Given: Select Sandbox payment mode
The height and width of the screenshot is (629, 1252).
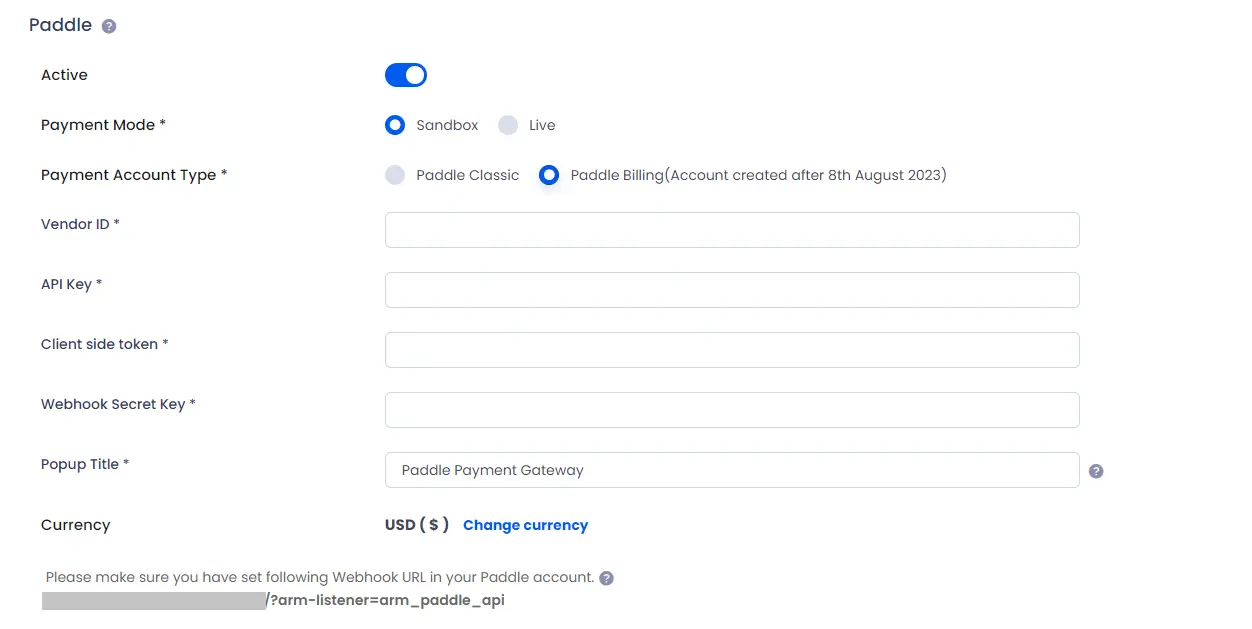Looking at the screenshot, I should click(395, 125).
